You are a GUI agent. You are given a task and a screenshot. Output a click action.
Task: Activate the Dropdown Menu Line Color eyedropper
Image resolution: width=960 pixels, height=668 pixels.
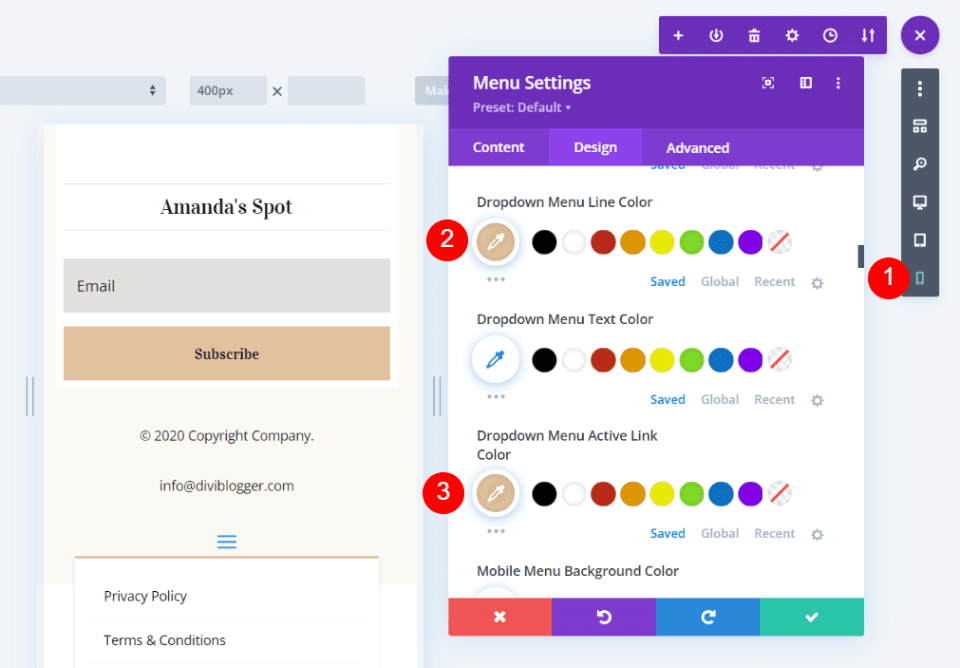coord(495,241)
